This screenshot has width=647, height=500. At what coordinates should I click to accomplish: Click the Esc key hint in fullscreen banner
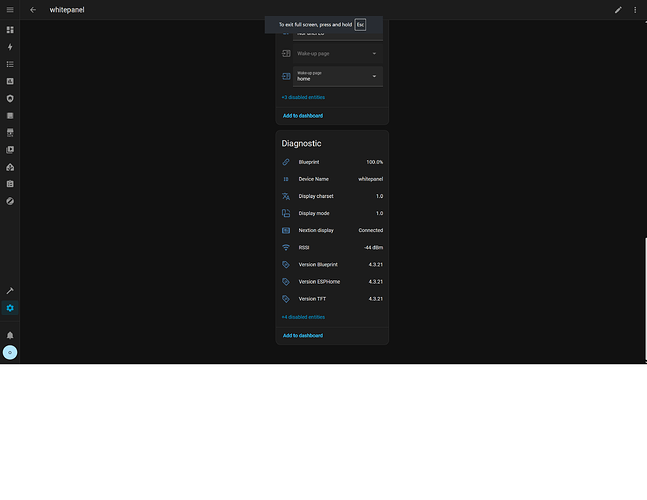[x=360, y=25]
